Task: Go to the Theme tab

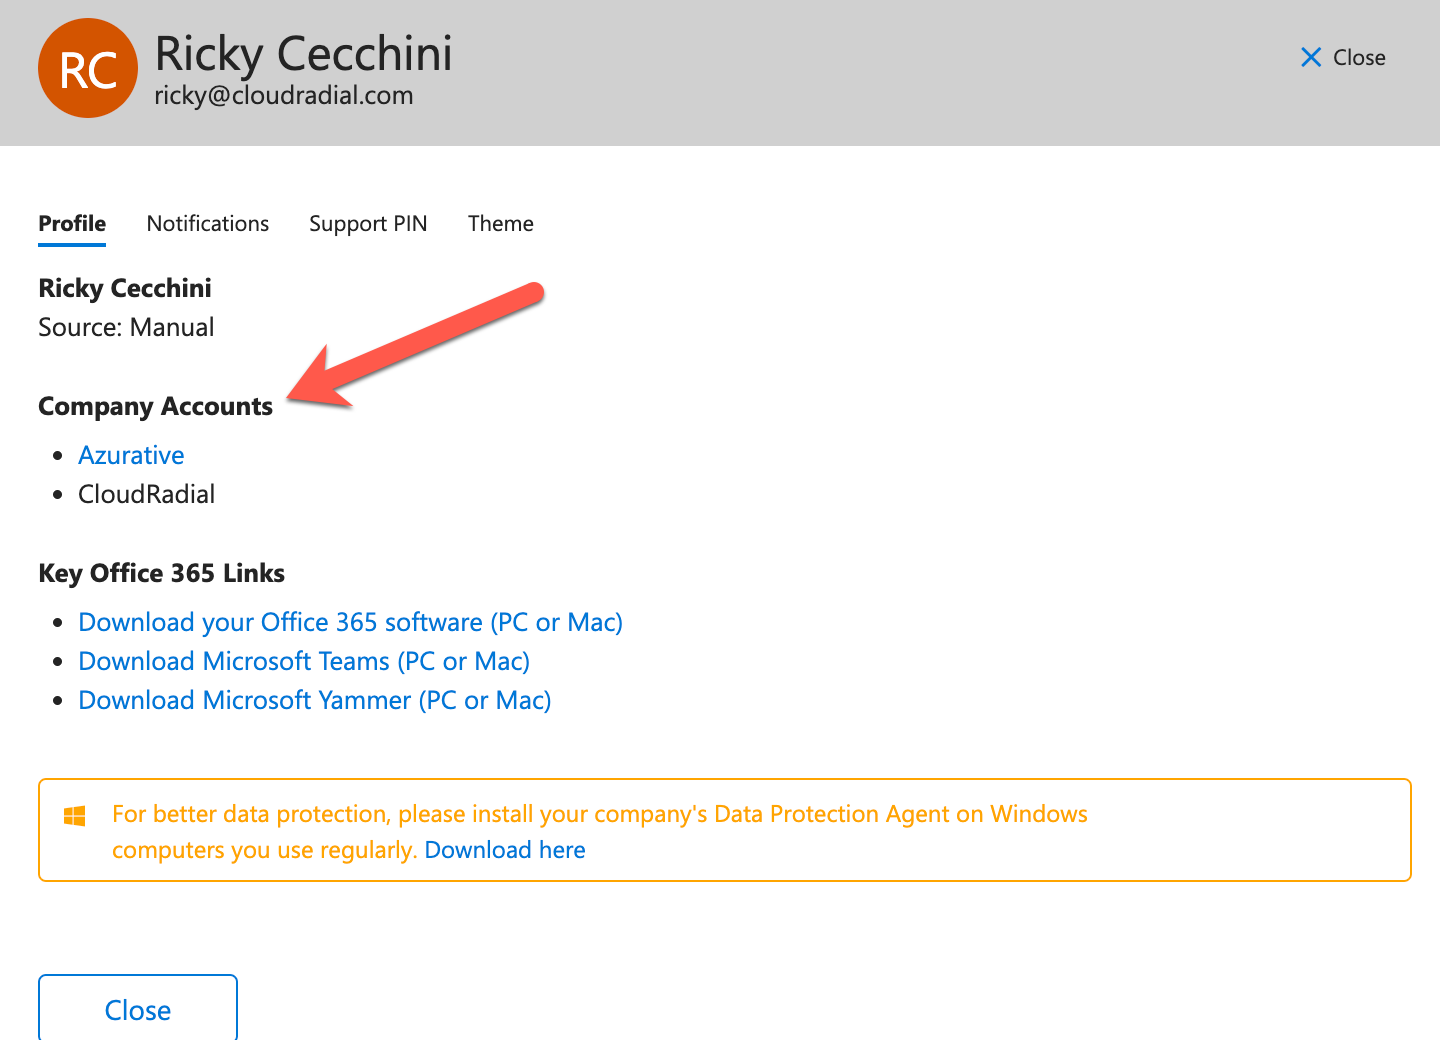Action: point(501,223)
